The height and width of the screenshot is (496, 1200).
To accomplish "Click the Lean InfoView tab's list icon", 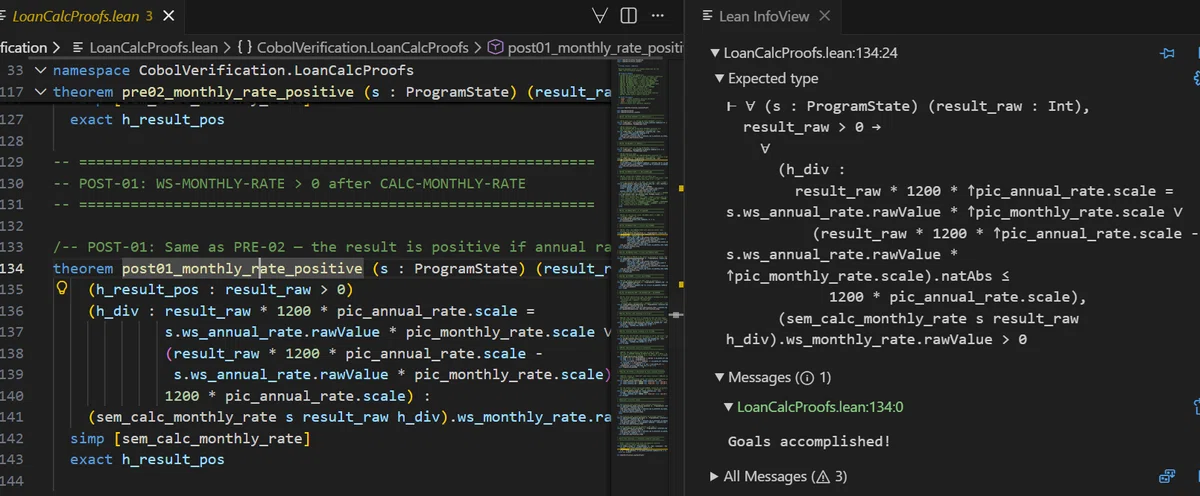I will pos(709,16).
